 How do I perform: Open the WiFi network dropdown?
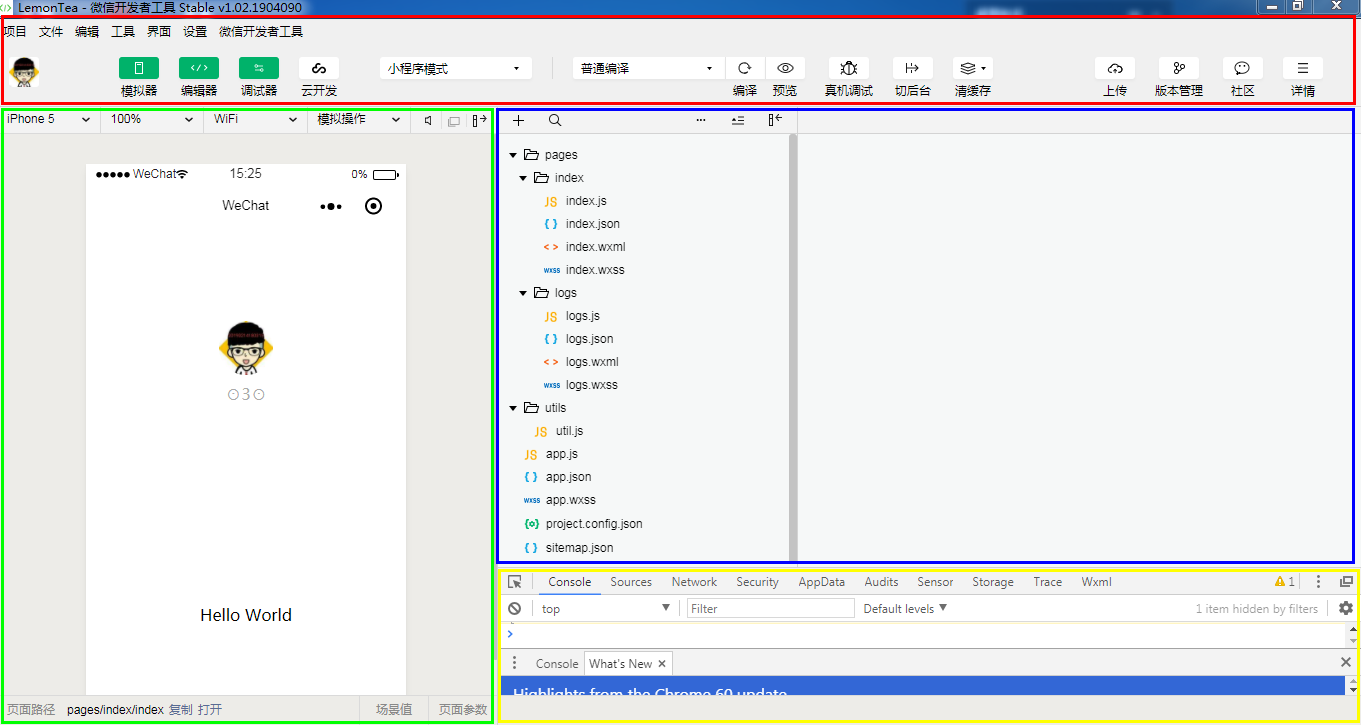pos(255,119)
